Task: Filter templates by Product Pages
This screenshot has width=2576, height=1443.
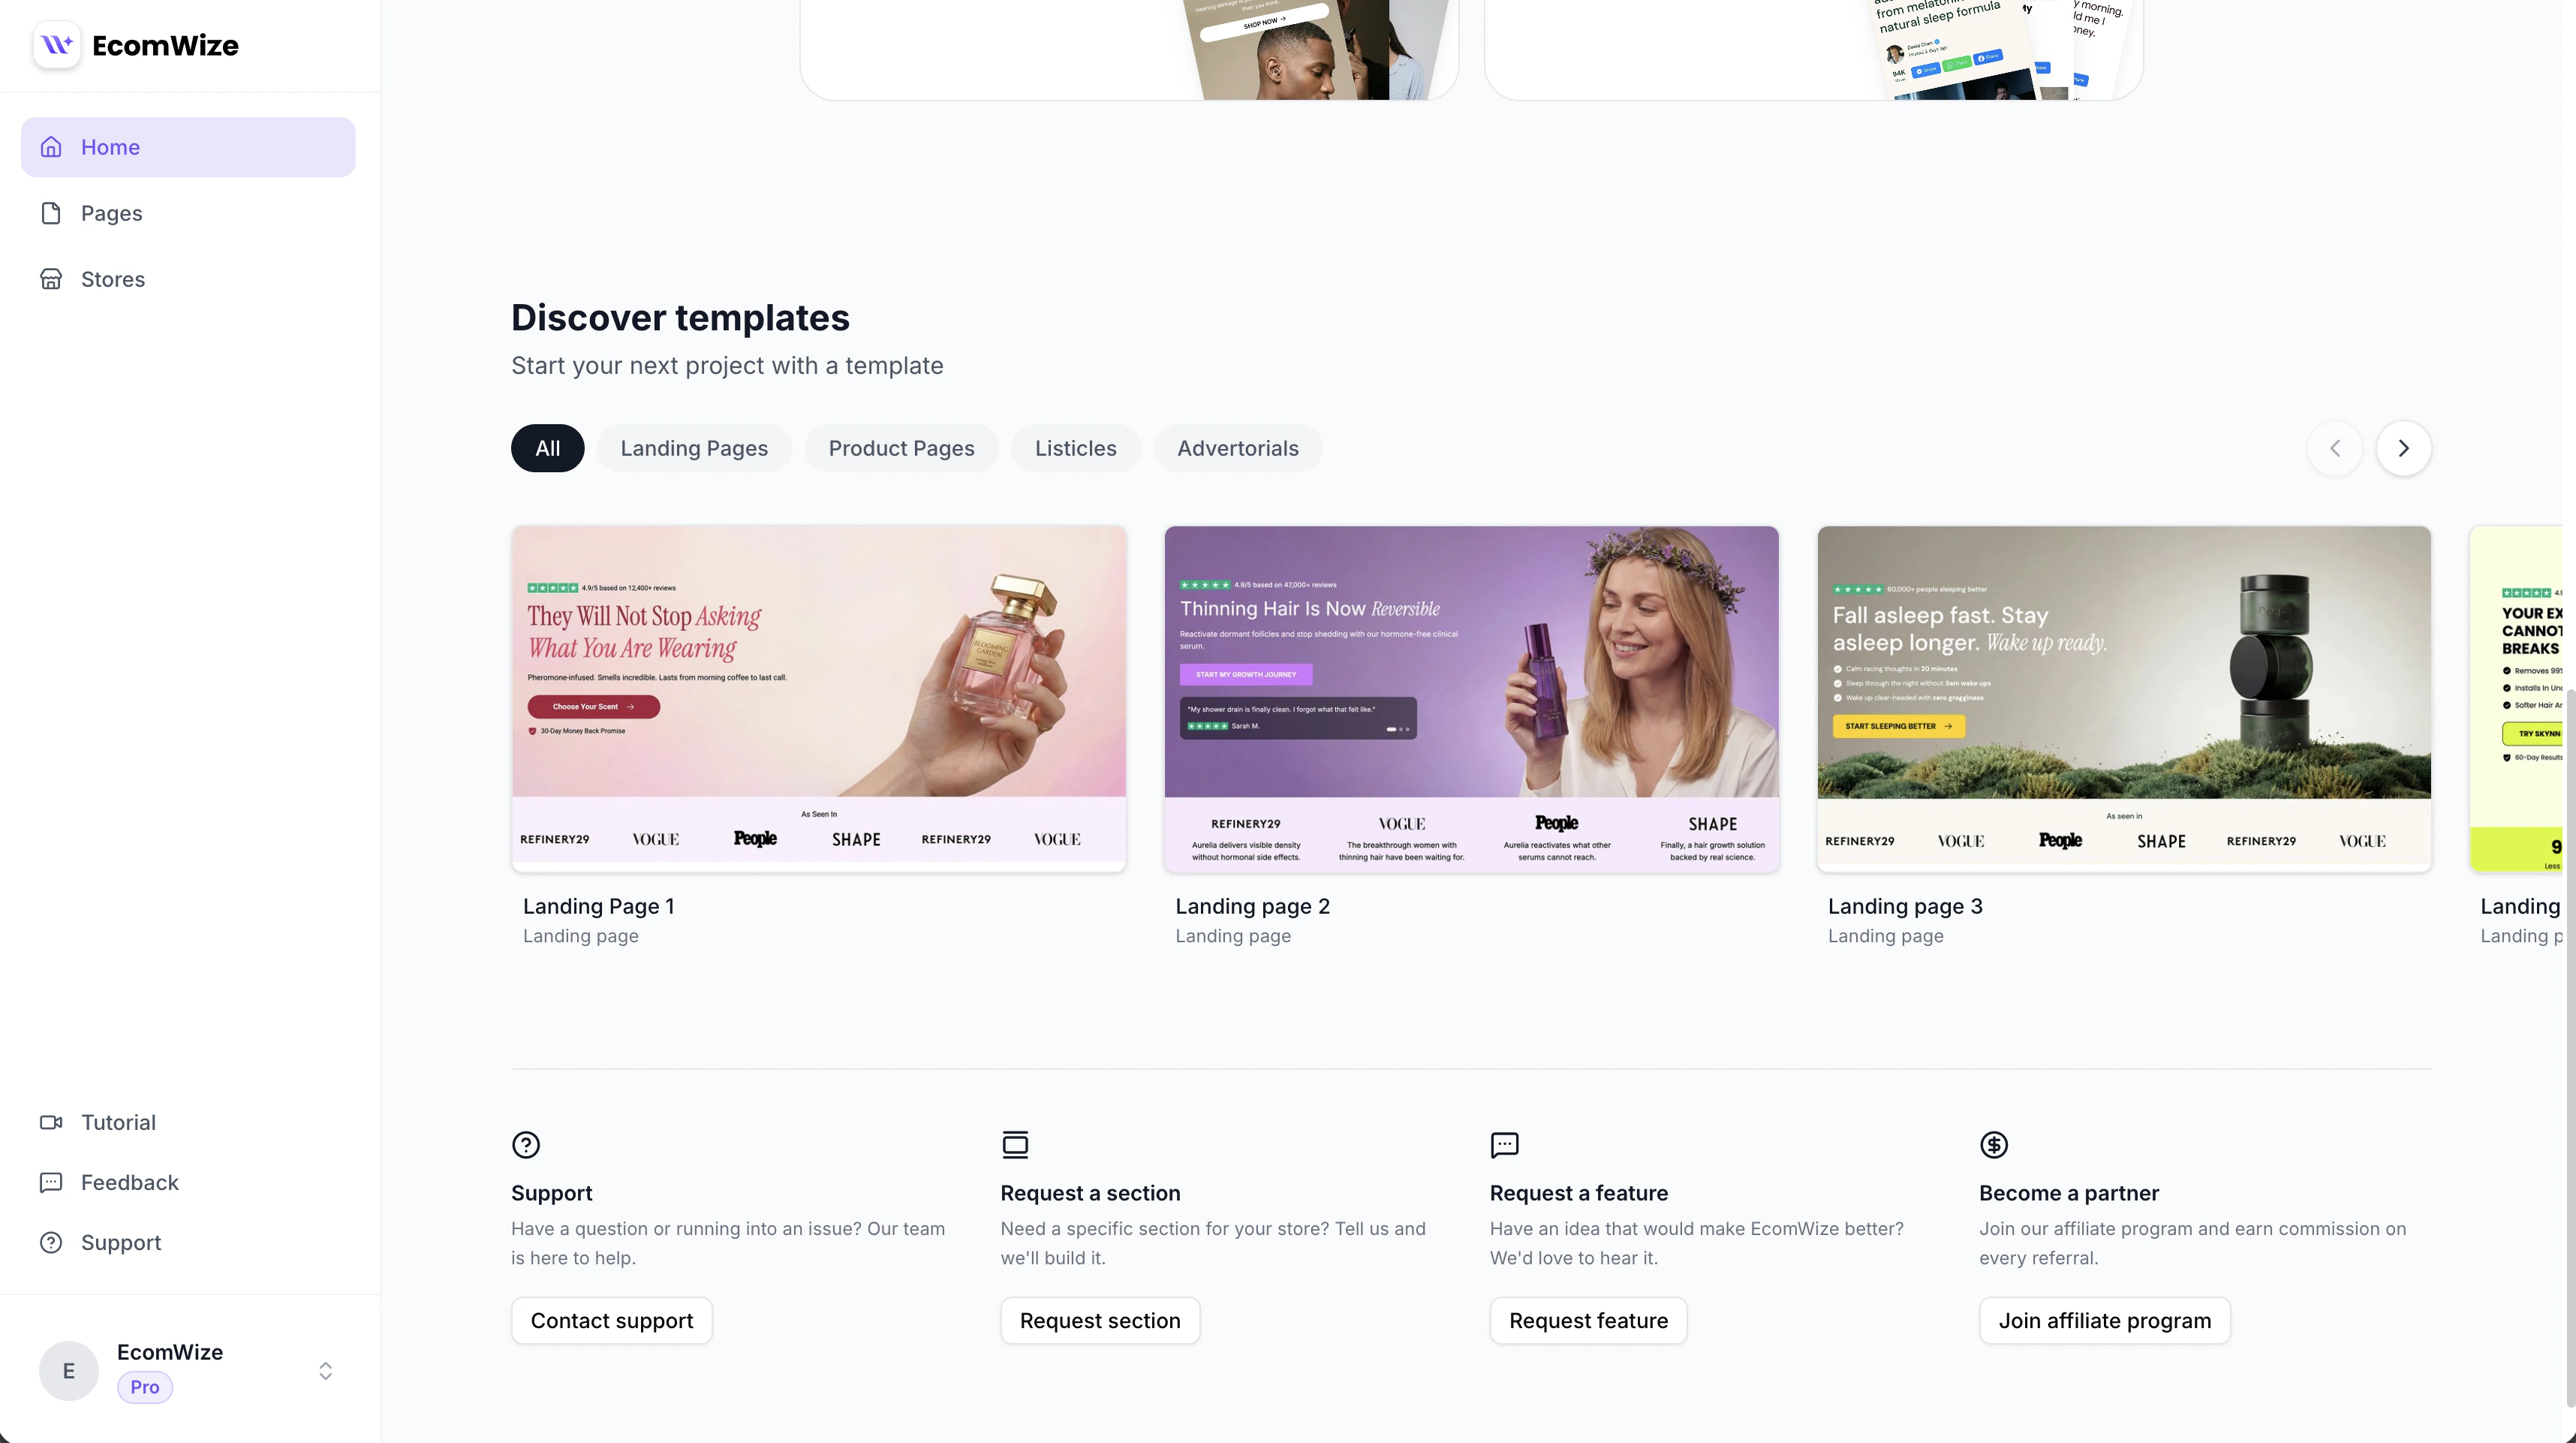Action: (x=901, y=448)
